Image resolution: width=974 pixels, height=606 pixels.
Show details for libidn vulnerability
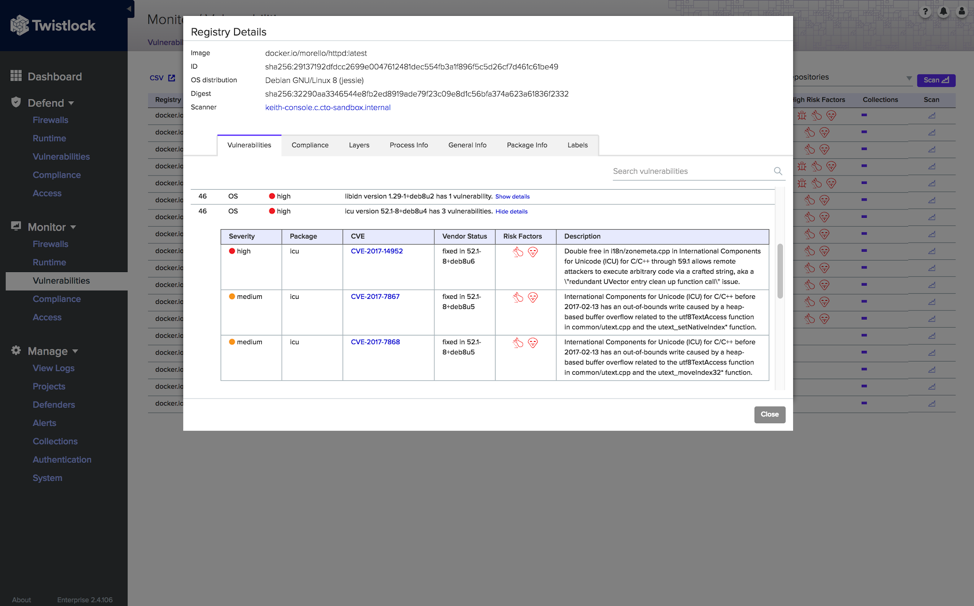(512, 197)
